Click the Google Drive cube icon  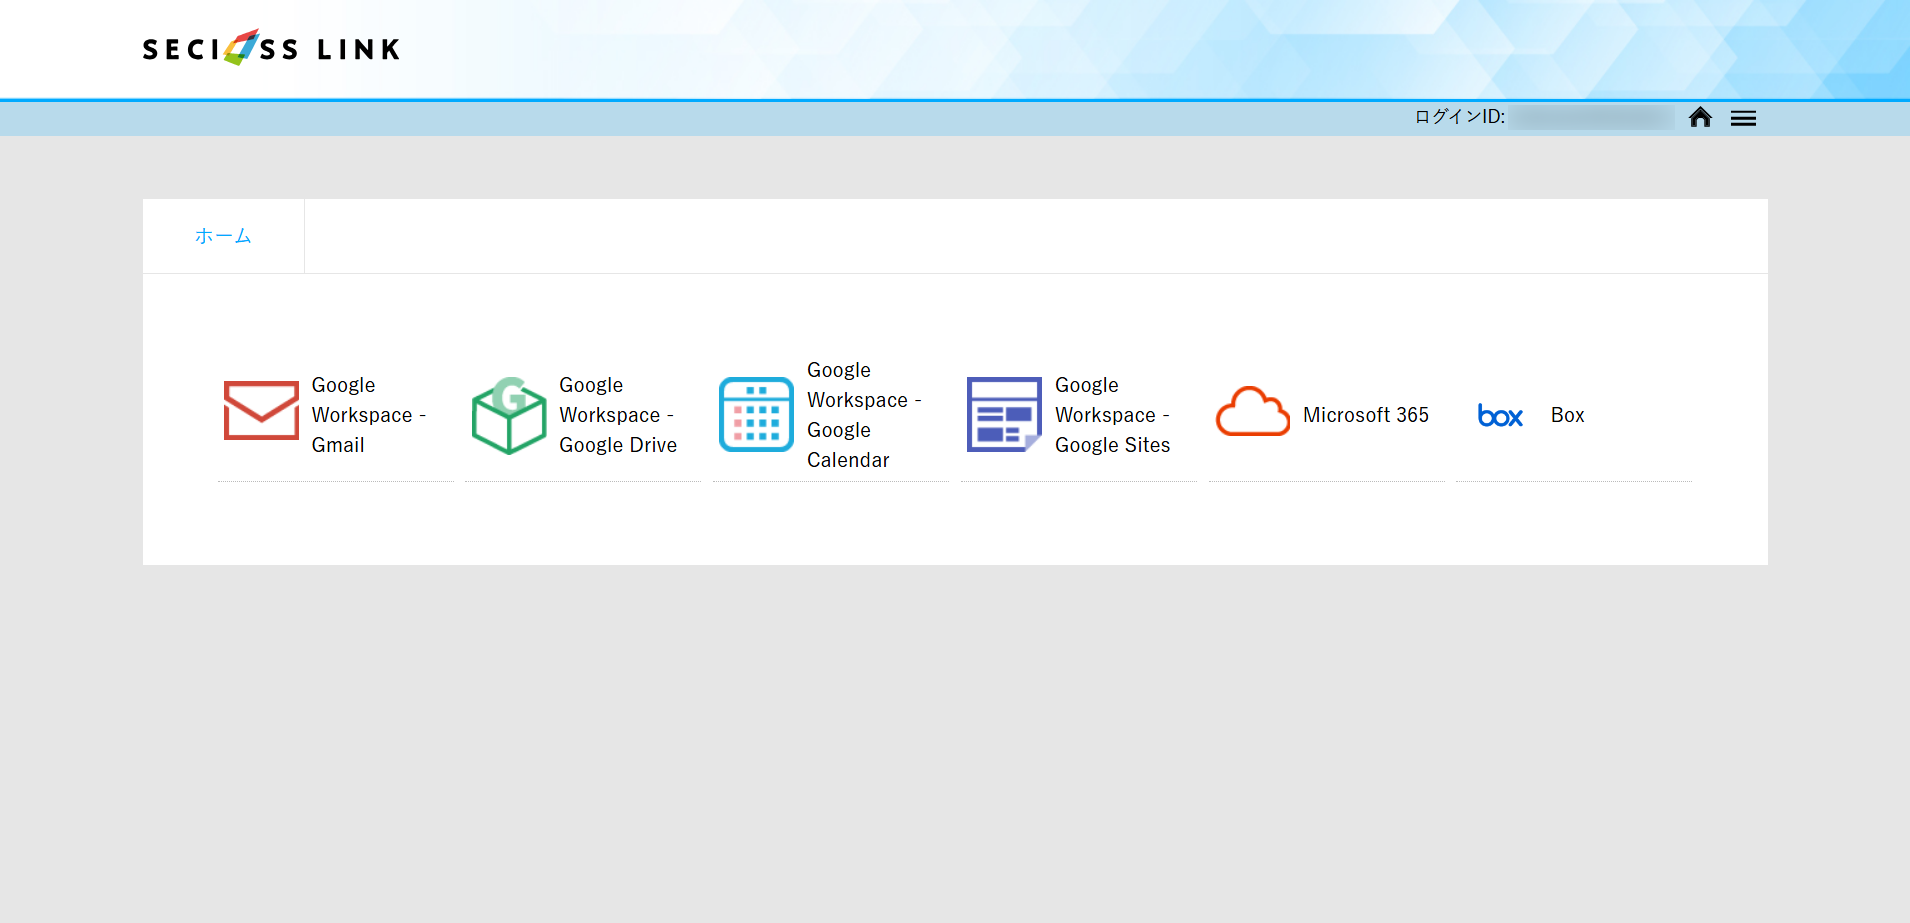509,415
